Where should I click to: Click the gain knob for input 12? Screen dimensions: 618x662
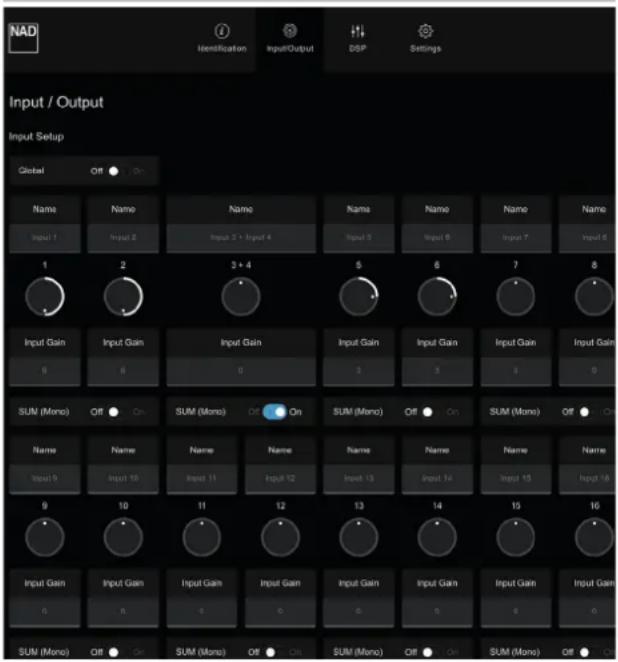pos(280,537)
